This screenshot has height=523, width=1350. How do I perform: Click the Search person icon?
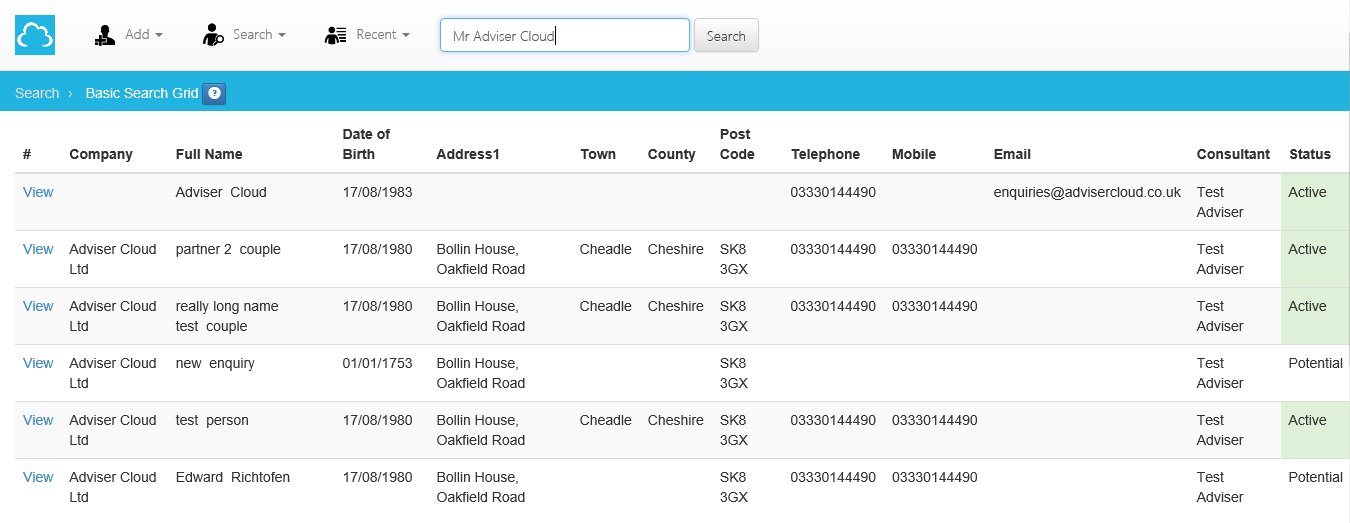(213, 35)
